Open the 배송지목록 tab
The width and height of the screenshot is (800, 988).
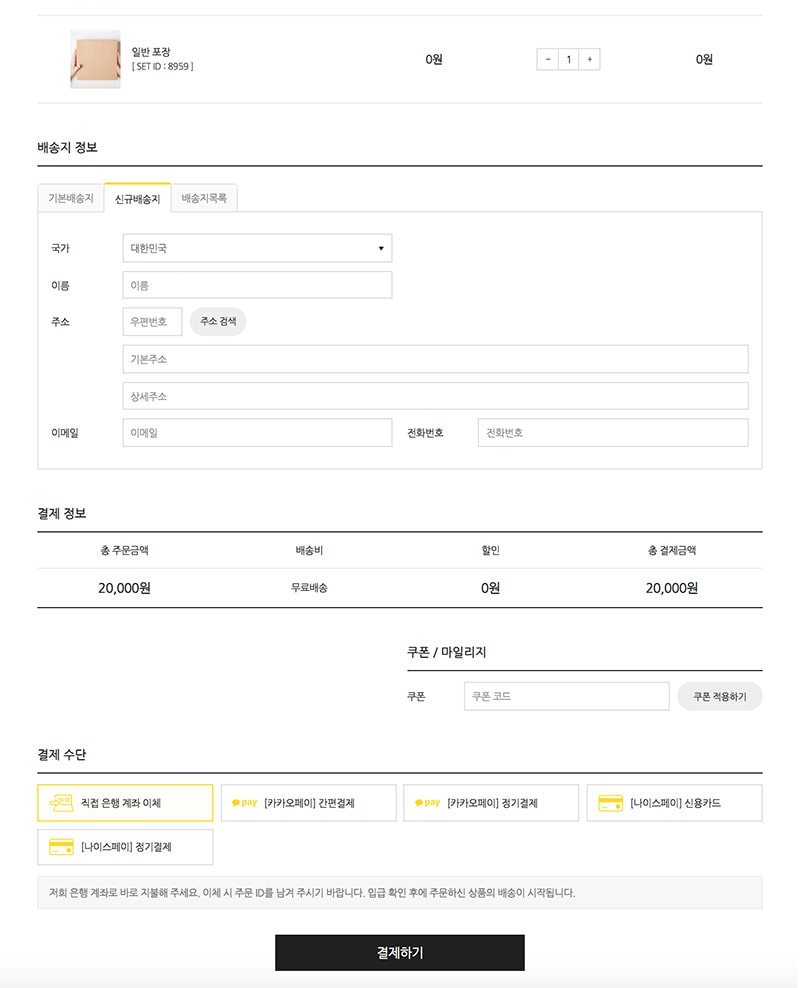[x=204, y=198]
